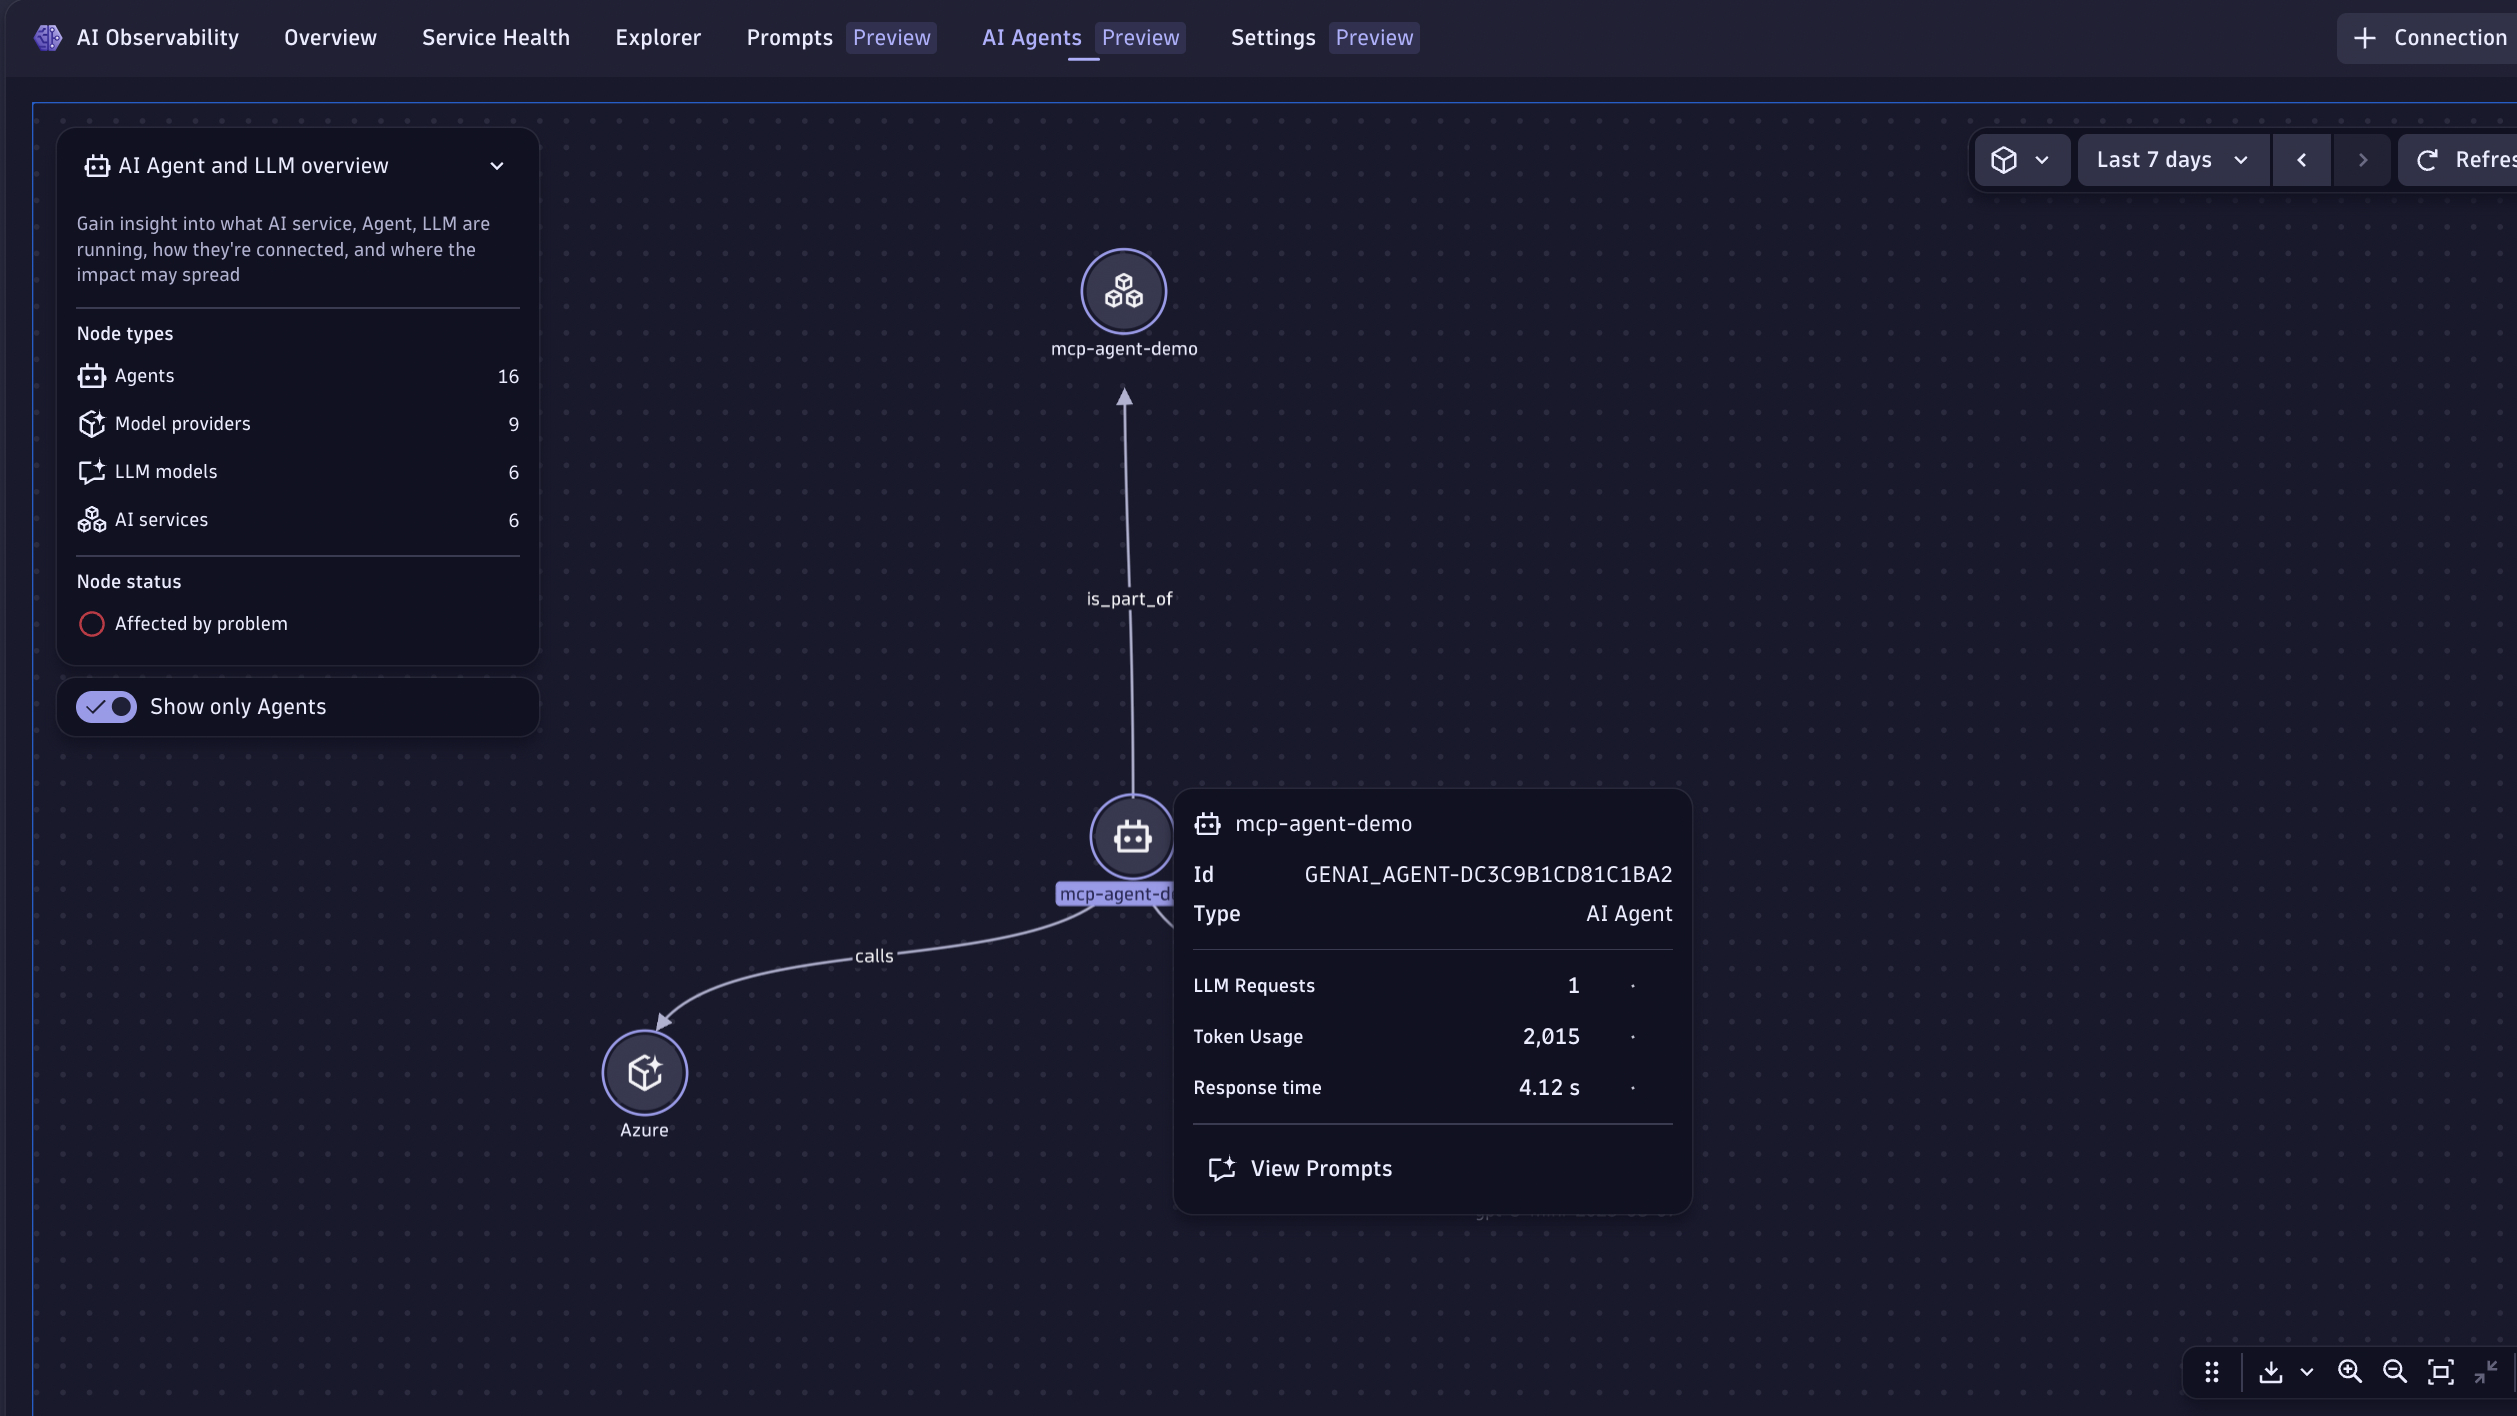Click the agent Id GENAI_AGENT-DC3C9B1CD81C1BA2
Viewport: 2517px width, 1416px height.
pyautogui.click(x=1488, y=875)
